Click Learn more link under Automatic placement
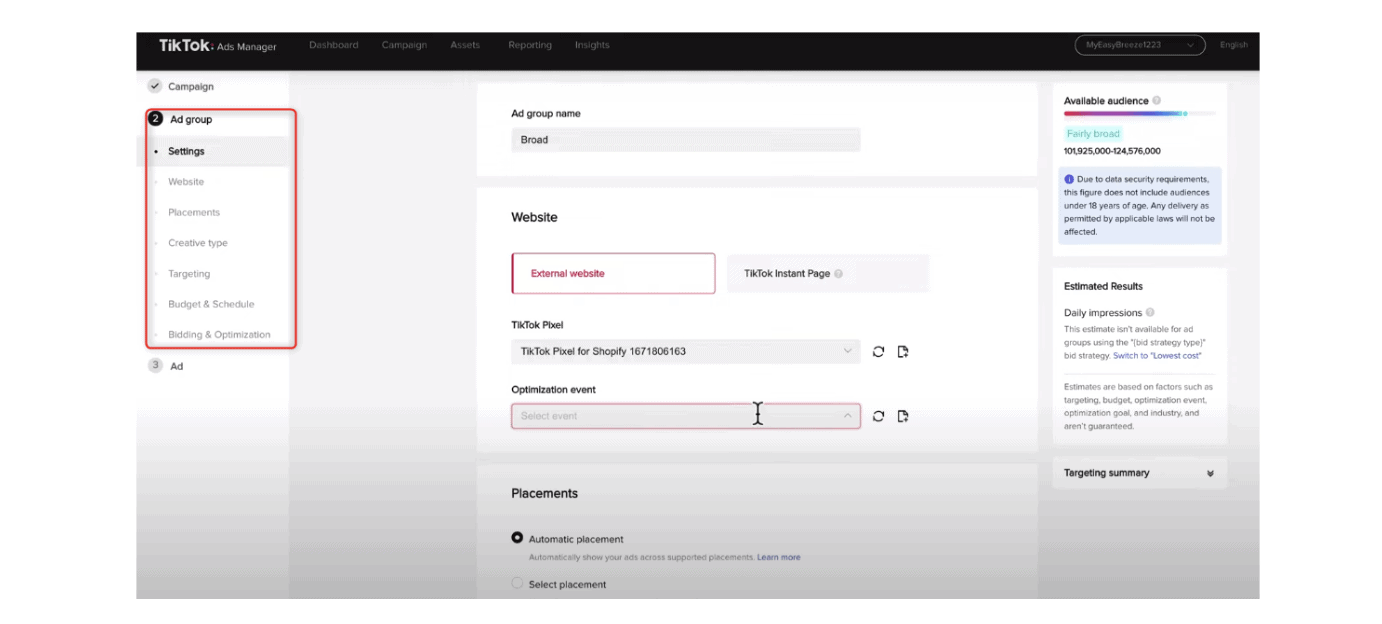 778,557
